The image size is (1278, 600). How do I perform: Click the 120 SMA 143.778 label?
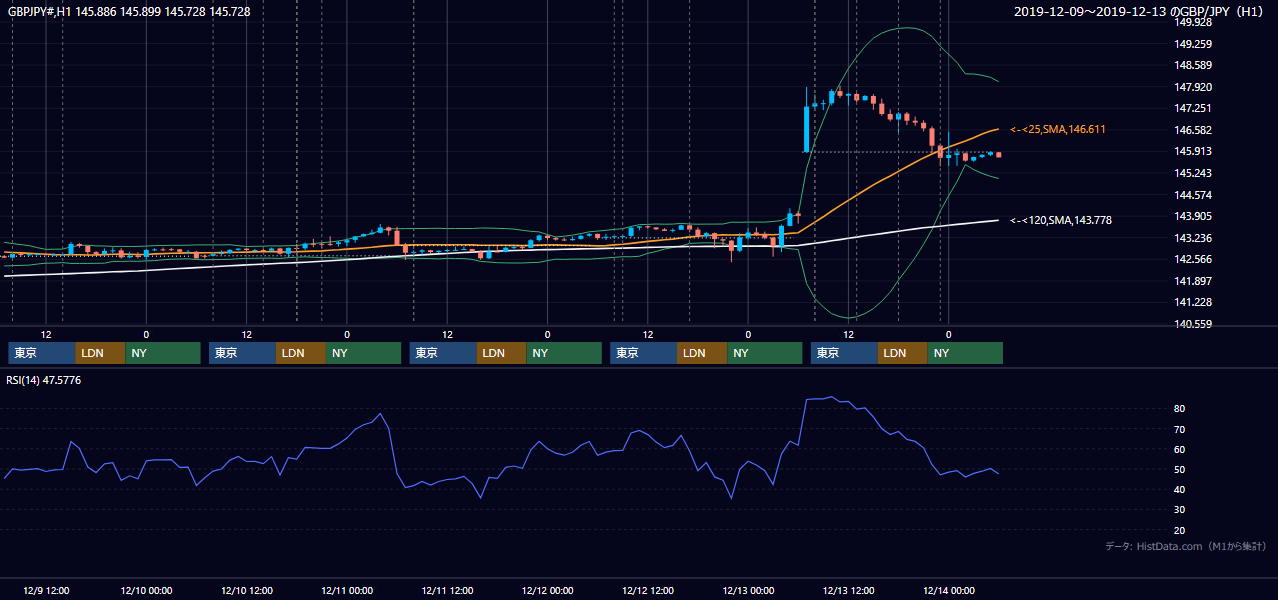pyautogui.click(x=1060, y=220)
